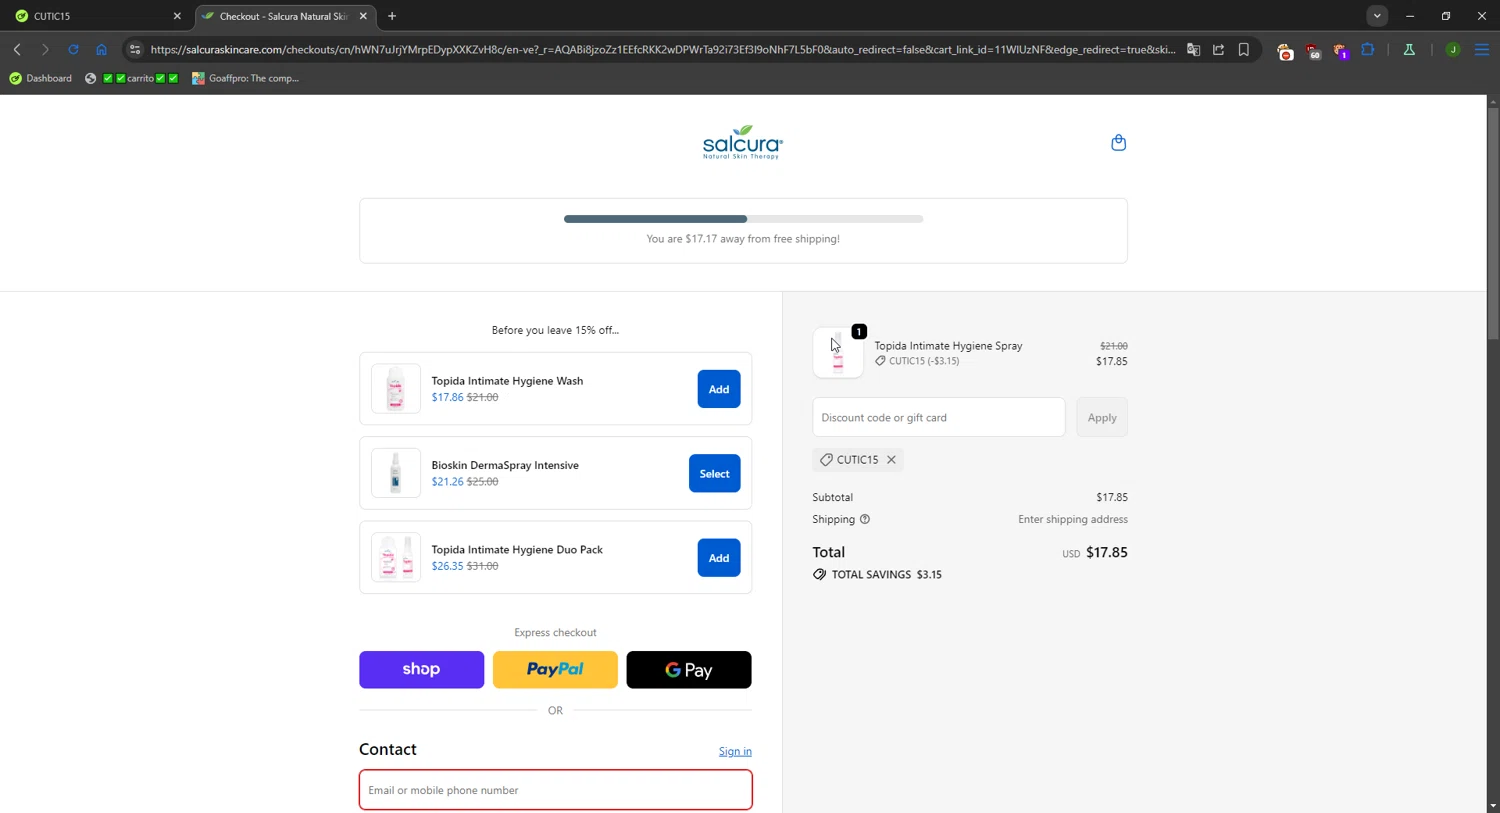Click 'Topida Intimate Hygiene Spray' item name
The image size is (1500, 813).
point(948,346)
